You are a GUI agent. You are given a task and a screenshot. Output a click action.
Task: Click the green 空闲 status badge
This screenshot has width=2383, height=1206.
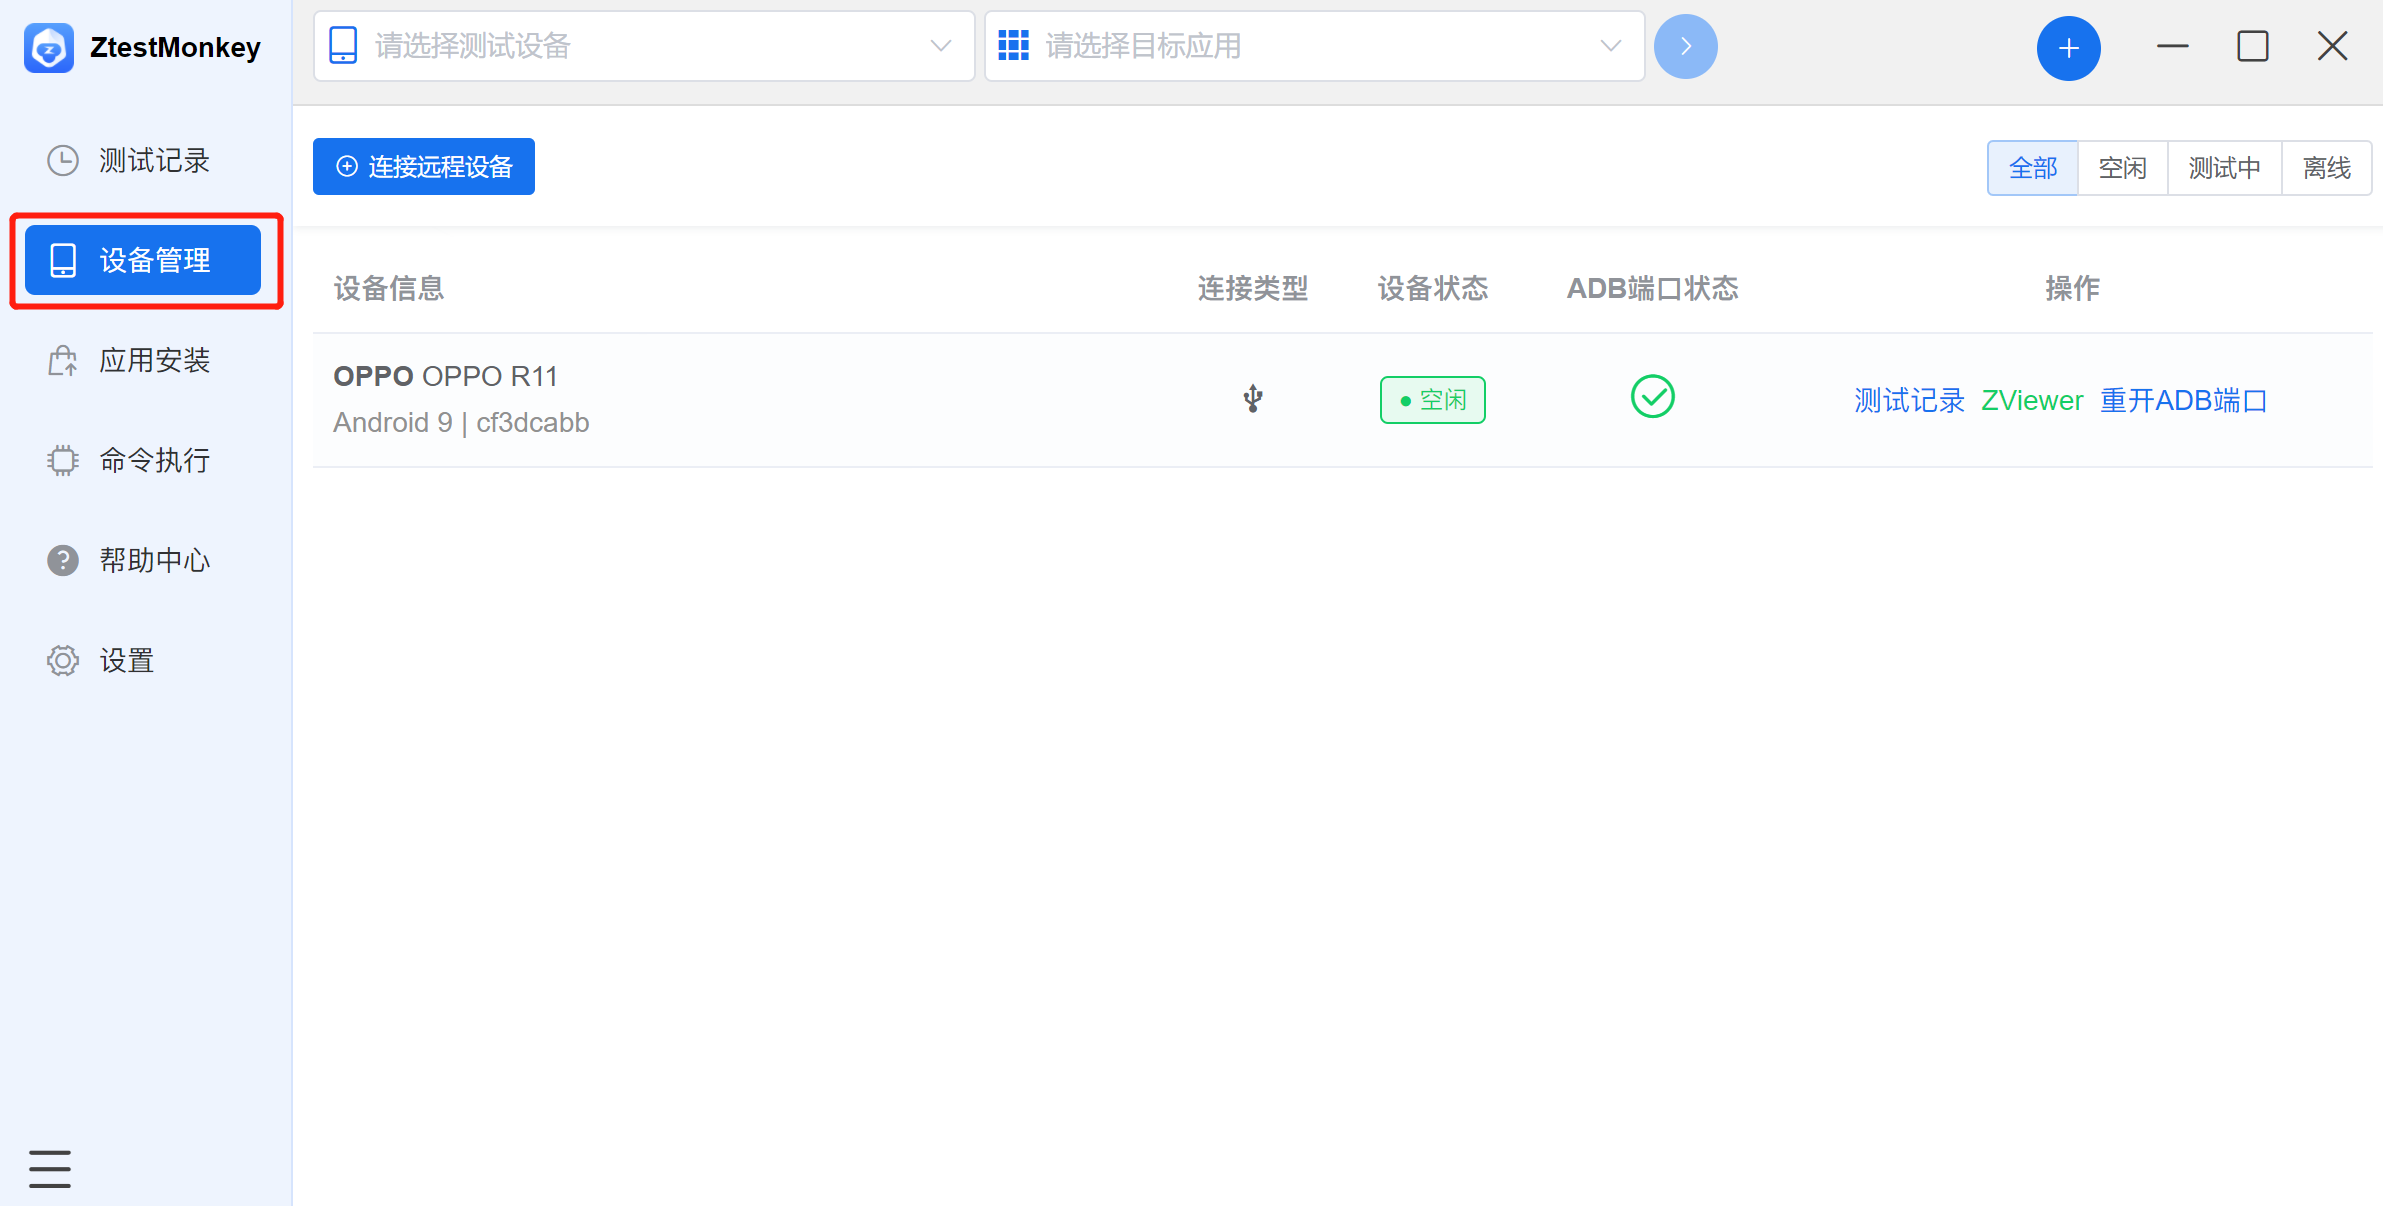1432,400
